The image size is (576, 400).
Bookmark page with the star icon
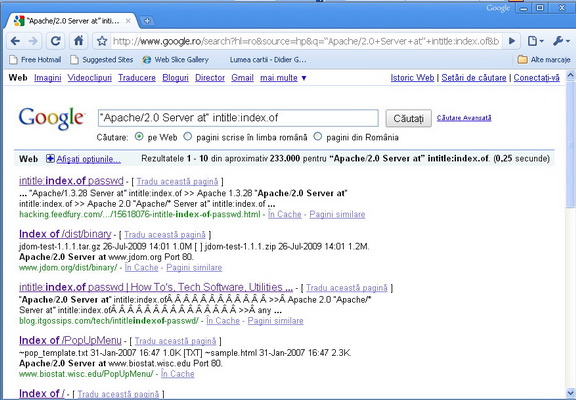(102, 41)
